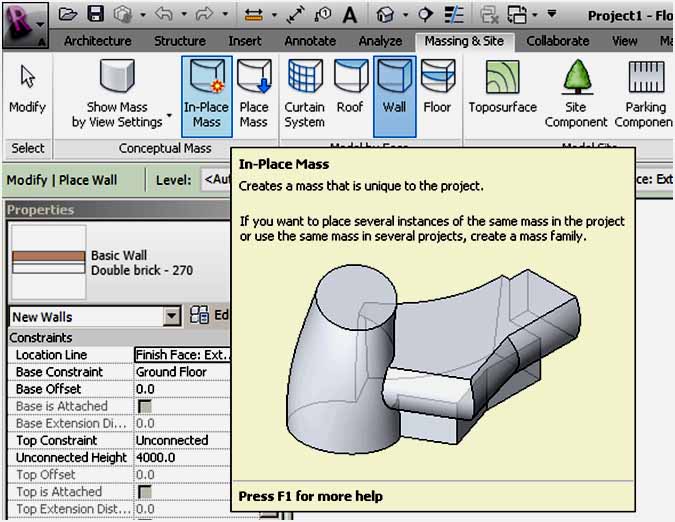Click the Base Offset value field
The width and height of the screenshot is (675, 522).
183,389
